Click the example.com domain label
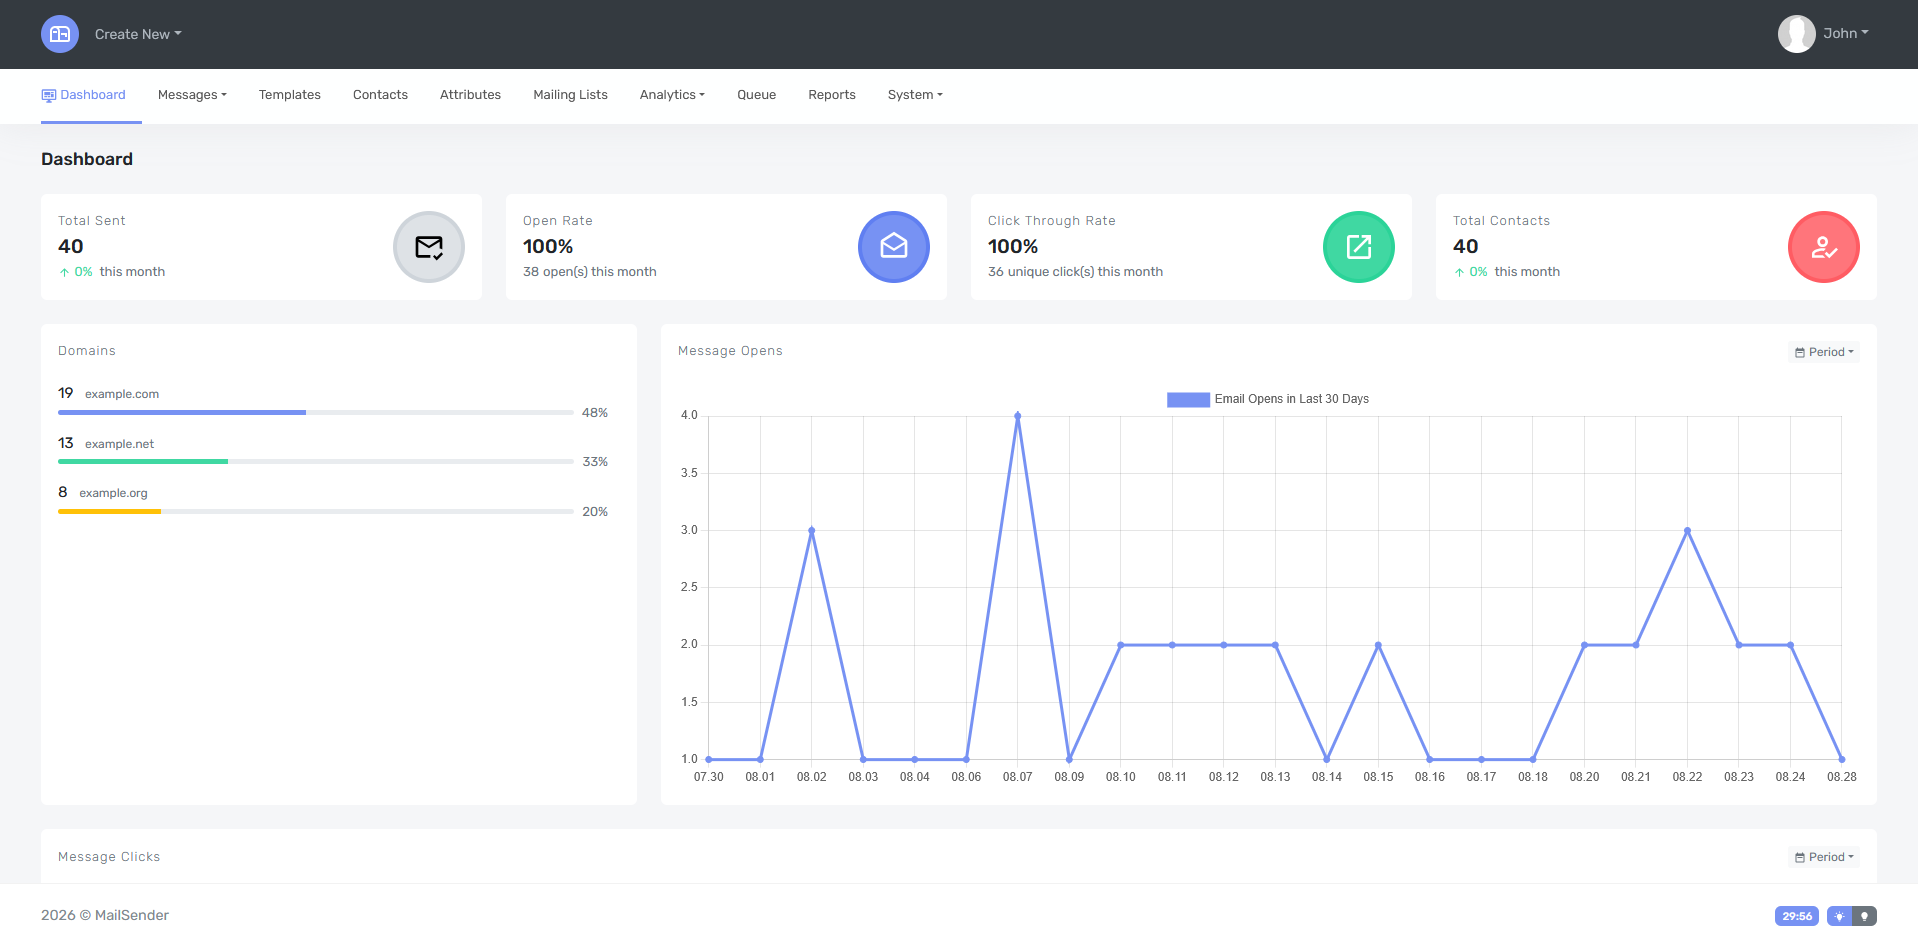 tap(122, 394)
